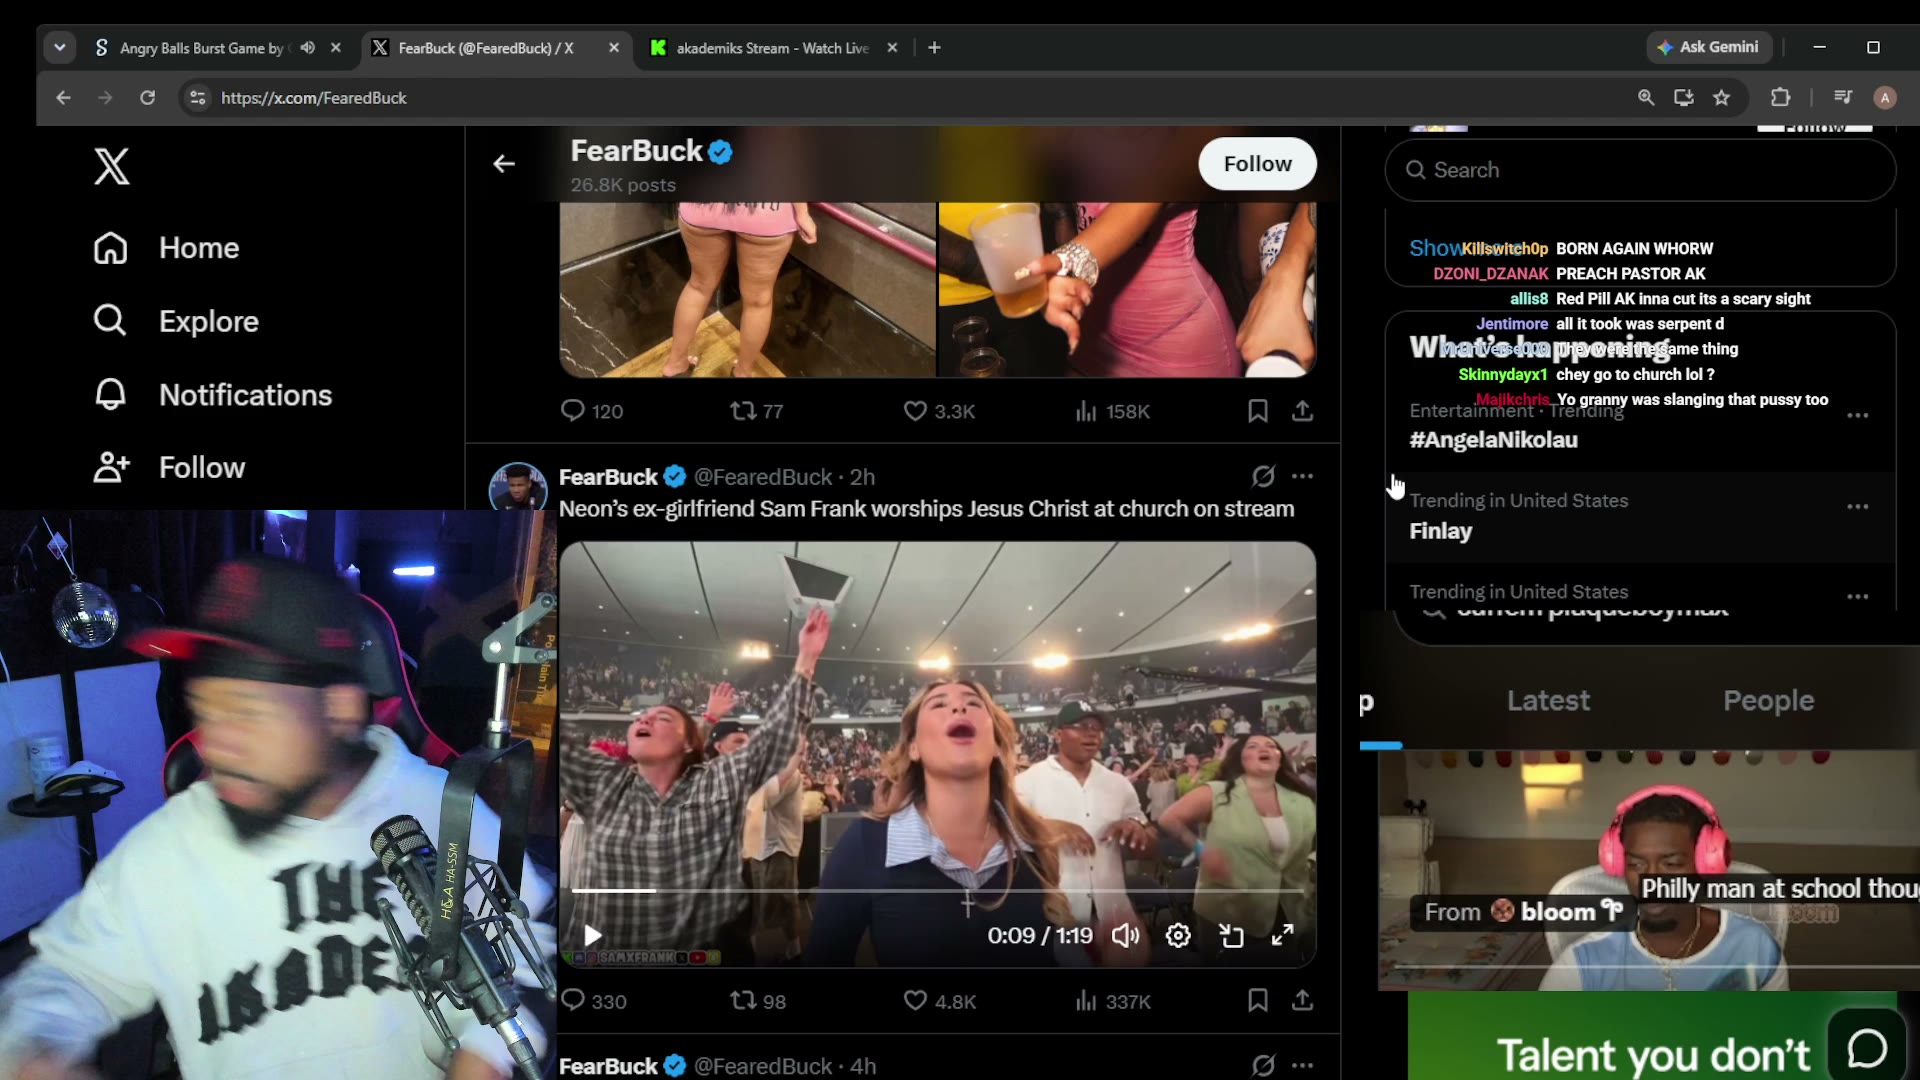Open the Follow item in the sidebar
Screen dimensions: 1920x1080
tap(169, 467)
